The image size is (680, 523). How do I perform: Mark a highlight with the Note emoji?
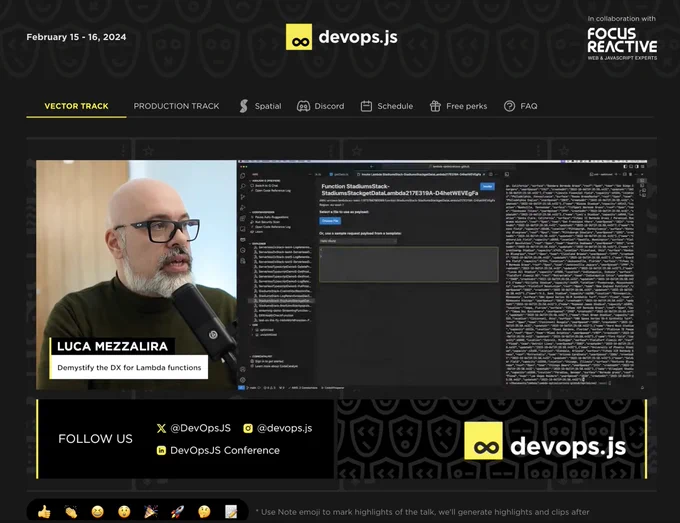pyautogui.click(x=231, y=512)
